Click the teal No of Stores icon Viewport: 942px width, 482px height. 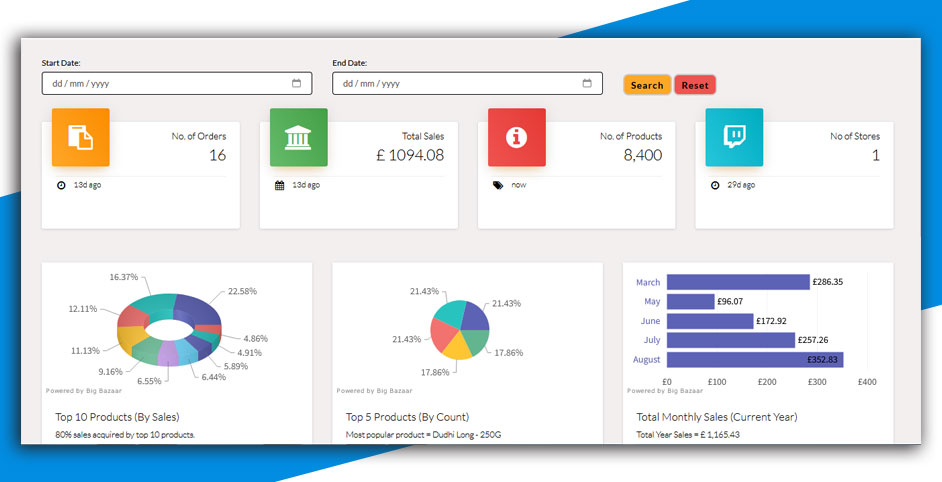tap(734, 137)
